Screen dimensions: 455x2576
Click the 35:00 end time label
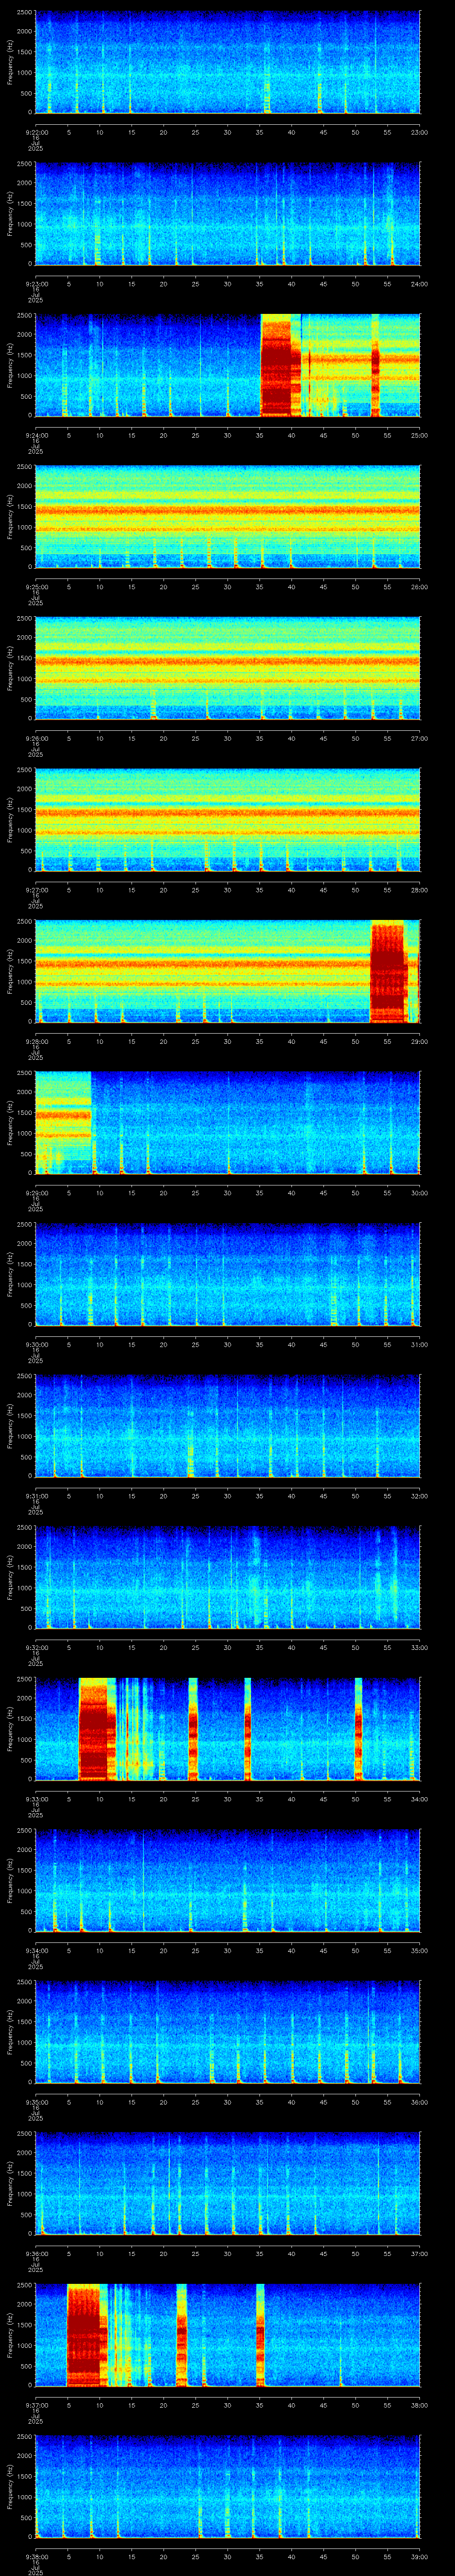pos(419,1950)
